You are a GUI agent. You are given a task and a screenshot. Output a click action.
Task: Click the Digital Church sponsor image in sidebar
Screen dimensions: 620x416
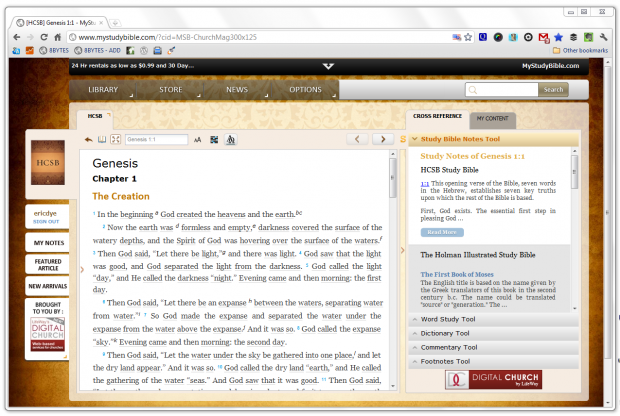tap(47, 335)
